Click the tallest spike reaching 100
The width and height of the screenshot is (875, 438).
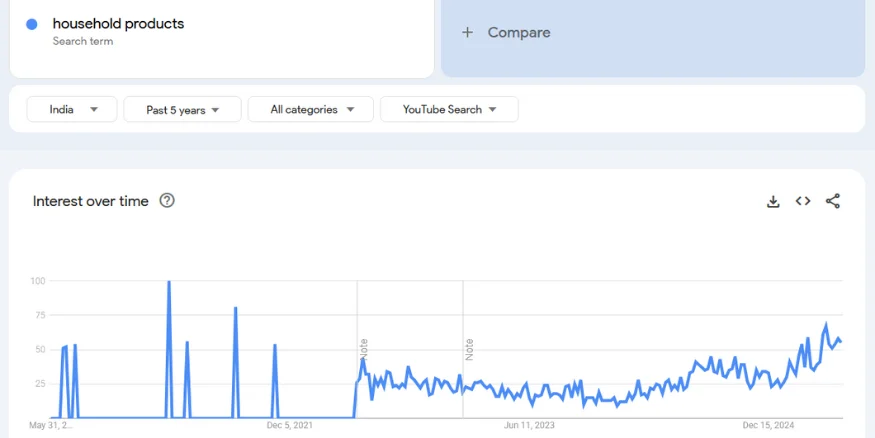click(169, 283)
